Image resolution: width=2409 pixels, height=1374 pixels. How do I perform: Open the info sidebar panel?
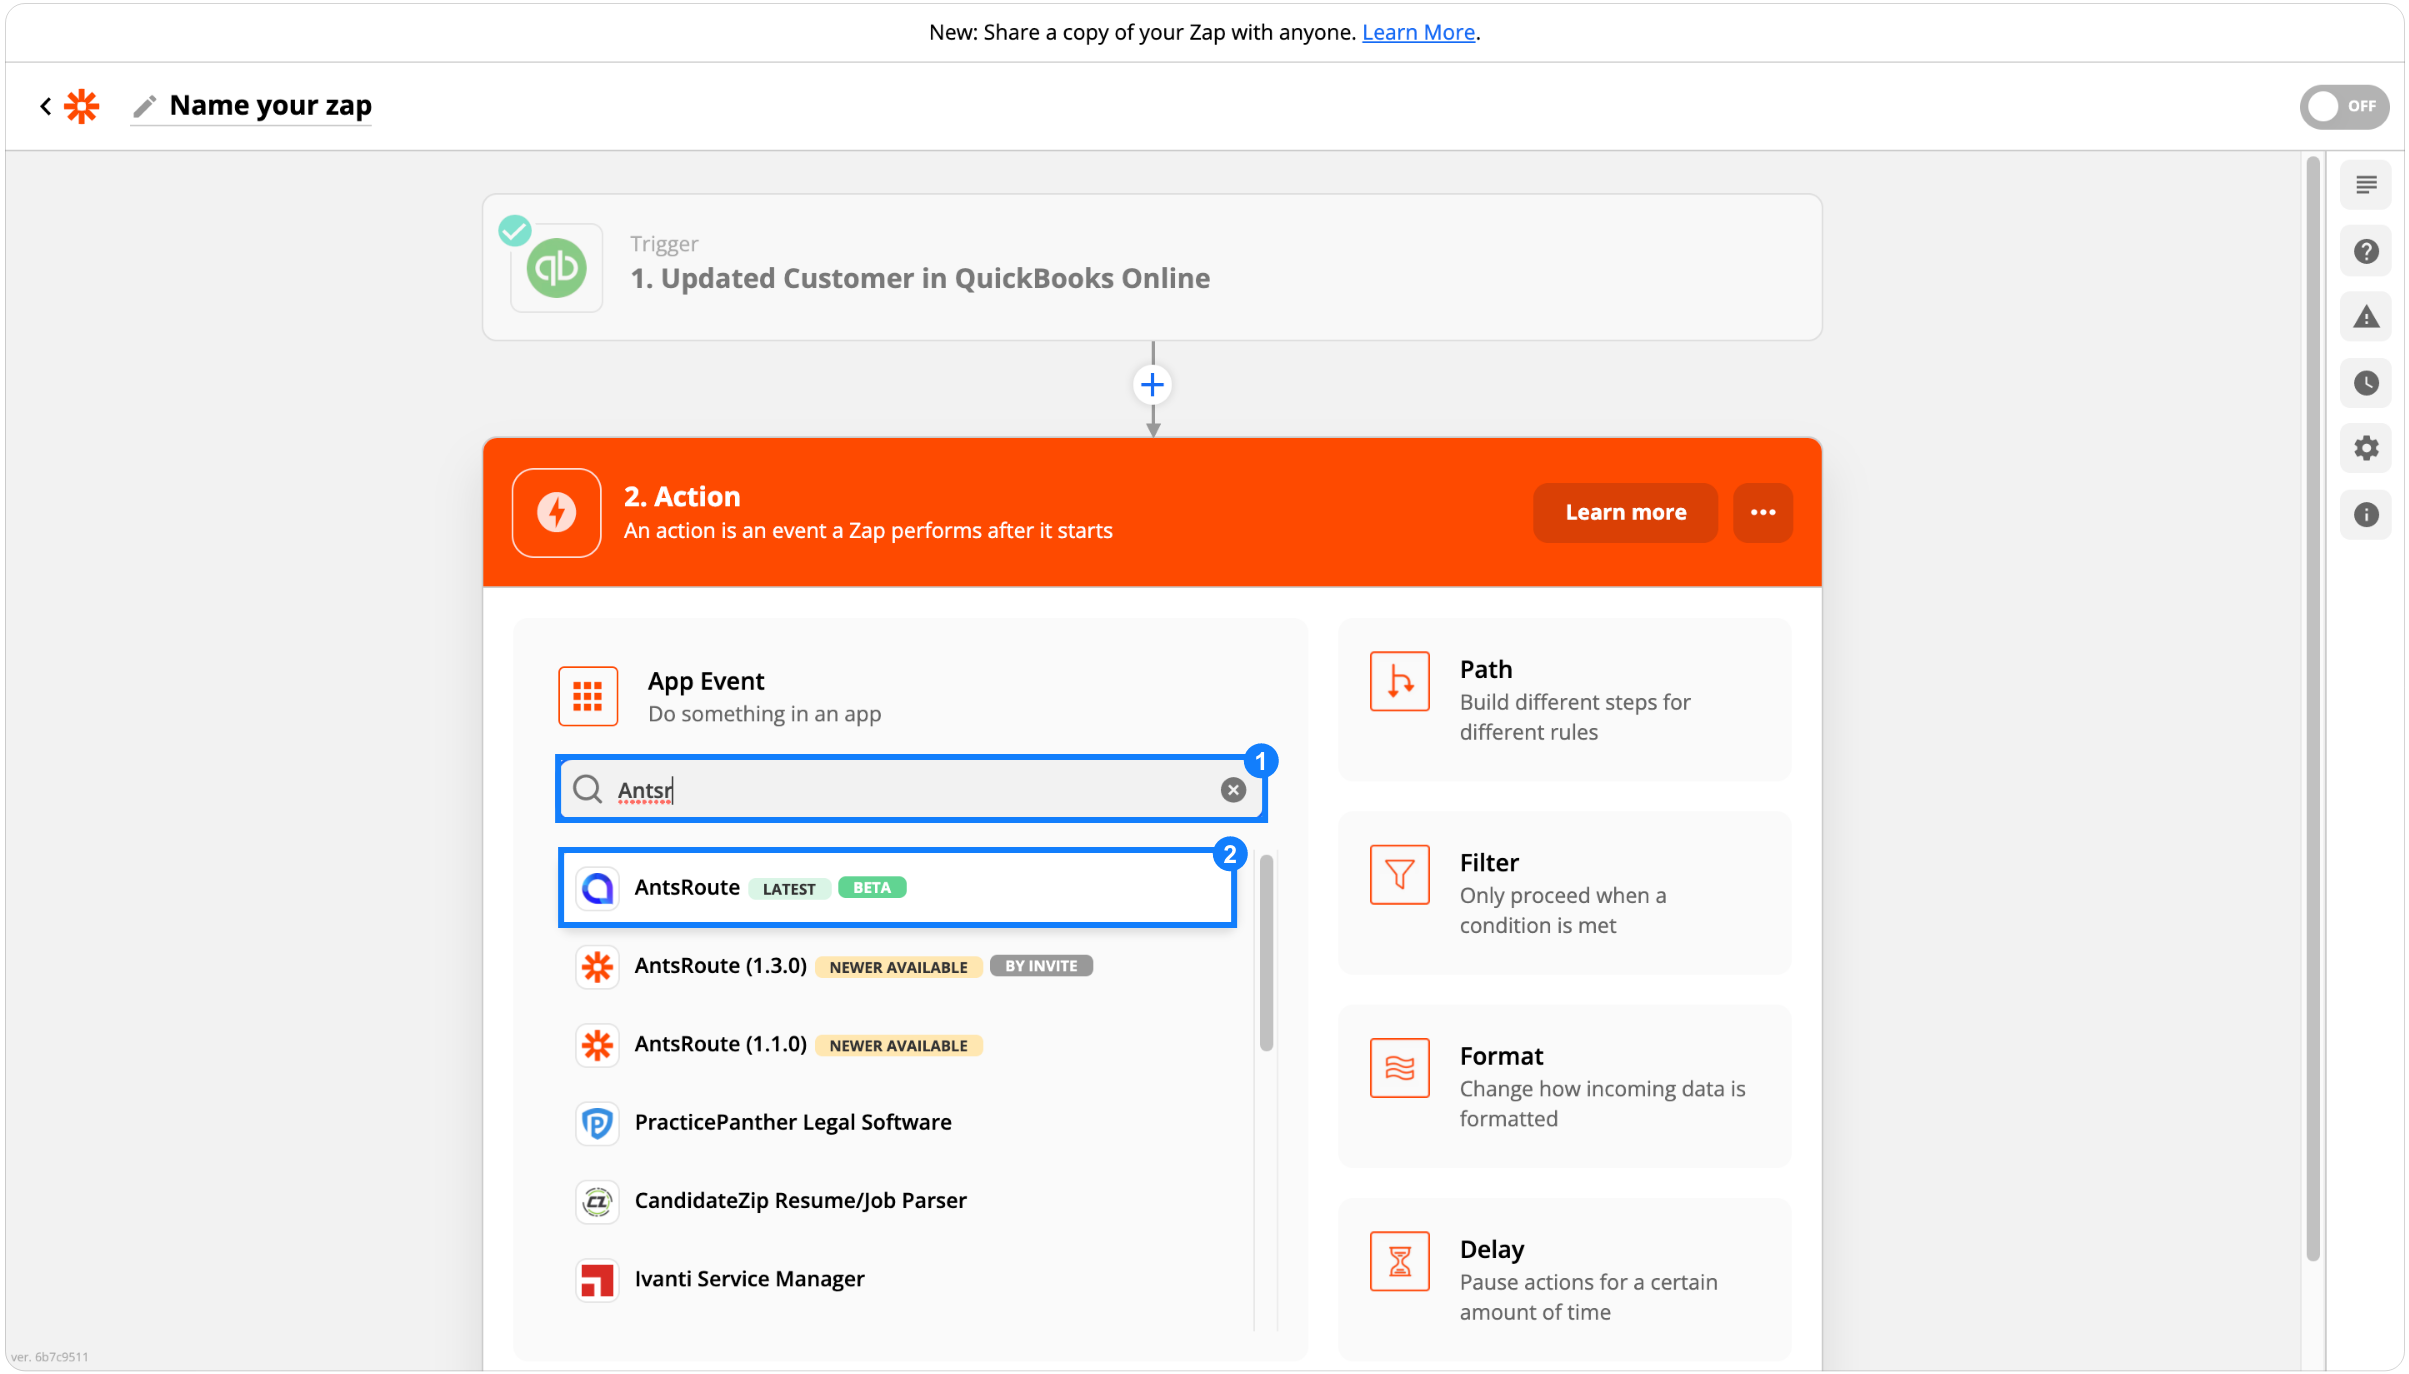[x=2366, y=515]
